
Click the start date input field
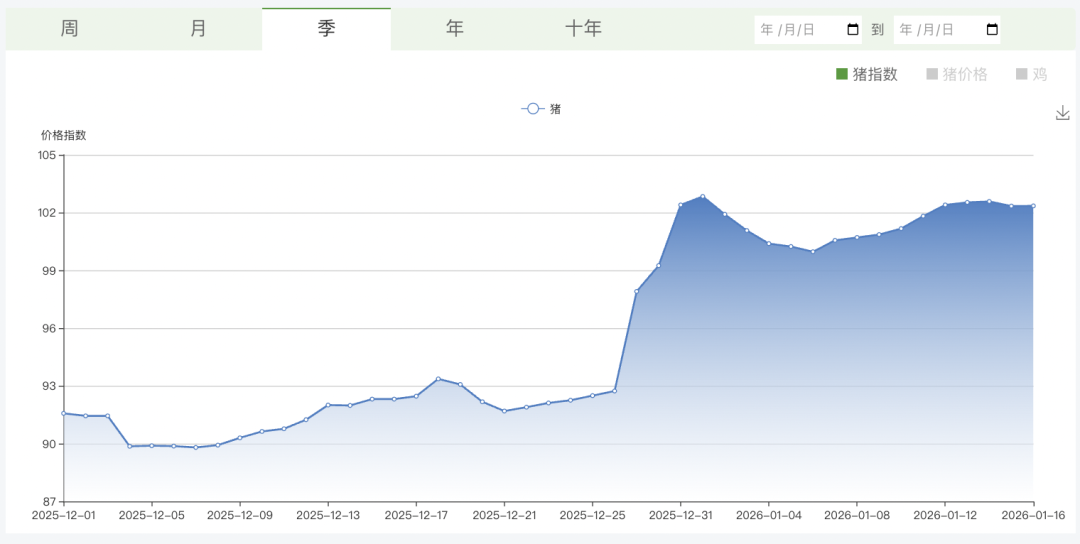798,30
